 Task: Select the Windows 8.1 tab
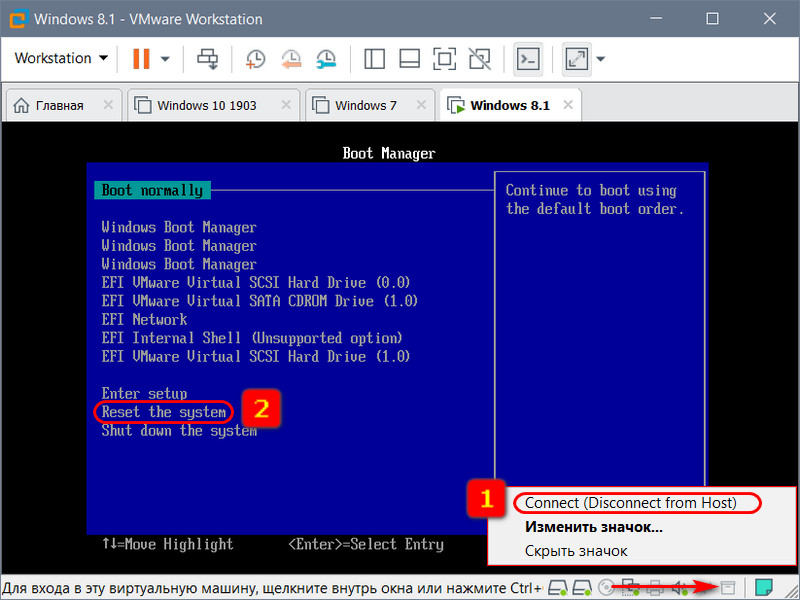coord(510,106)
